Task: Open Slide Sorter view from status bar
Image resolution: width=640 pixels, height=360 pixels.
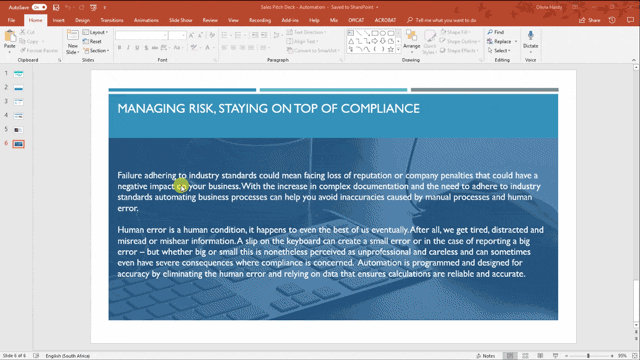Action: (525, 356)
